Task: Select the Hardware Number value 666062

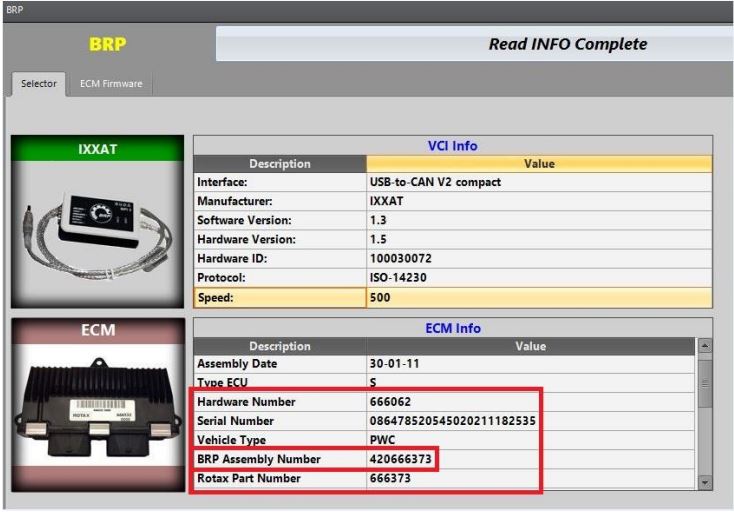Action: pyautogui.click(x=389, y=402)
